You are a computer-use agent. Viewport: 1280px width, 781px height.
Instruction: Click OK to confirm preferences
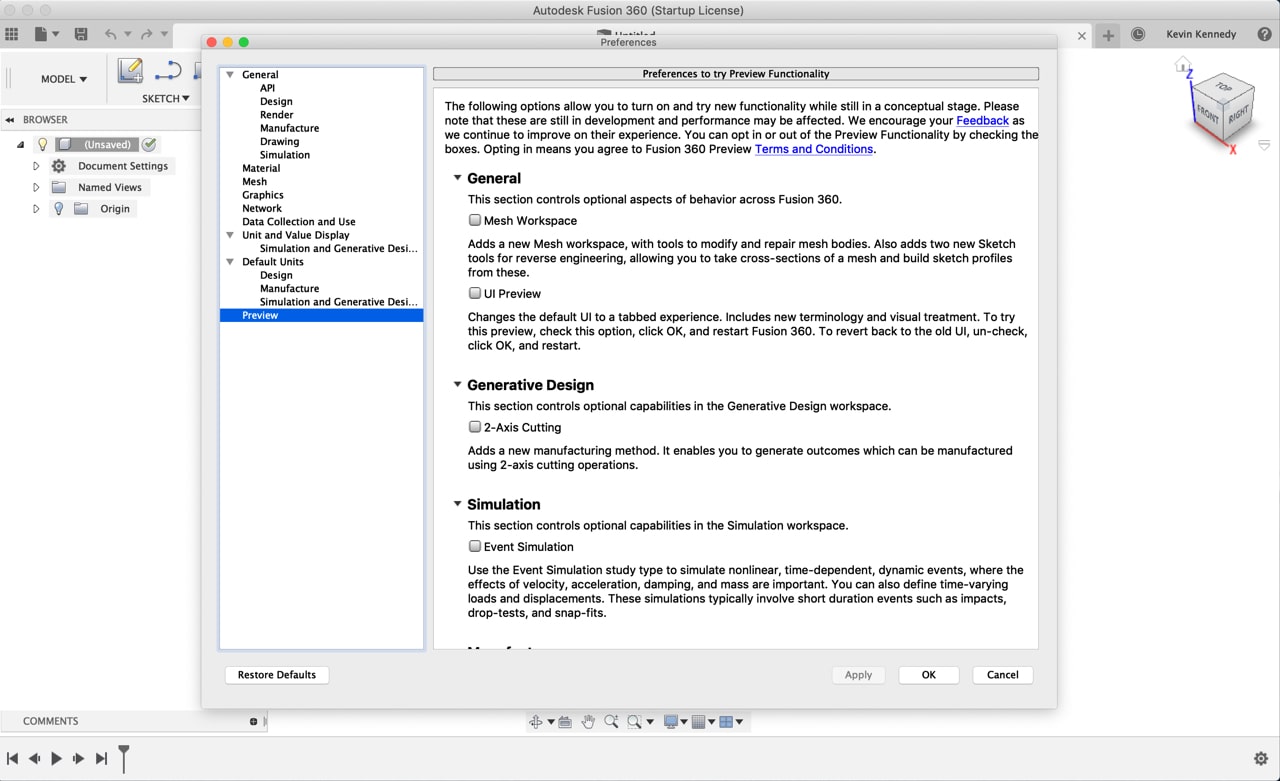tap(929, 675)
